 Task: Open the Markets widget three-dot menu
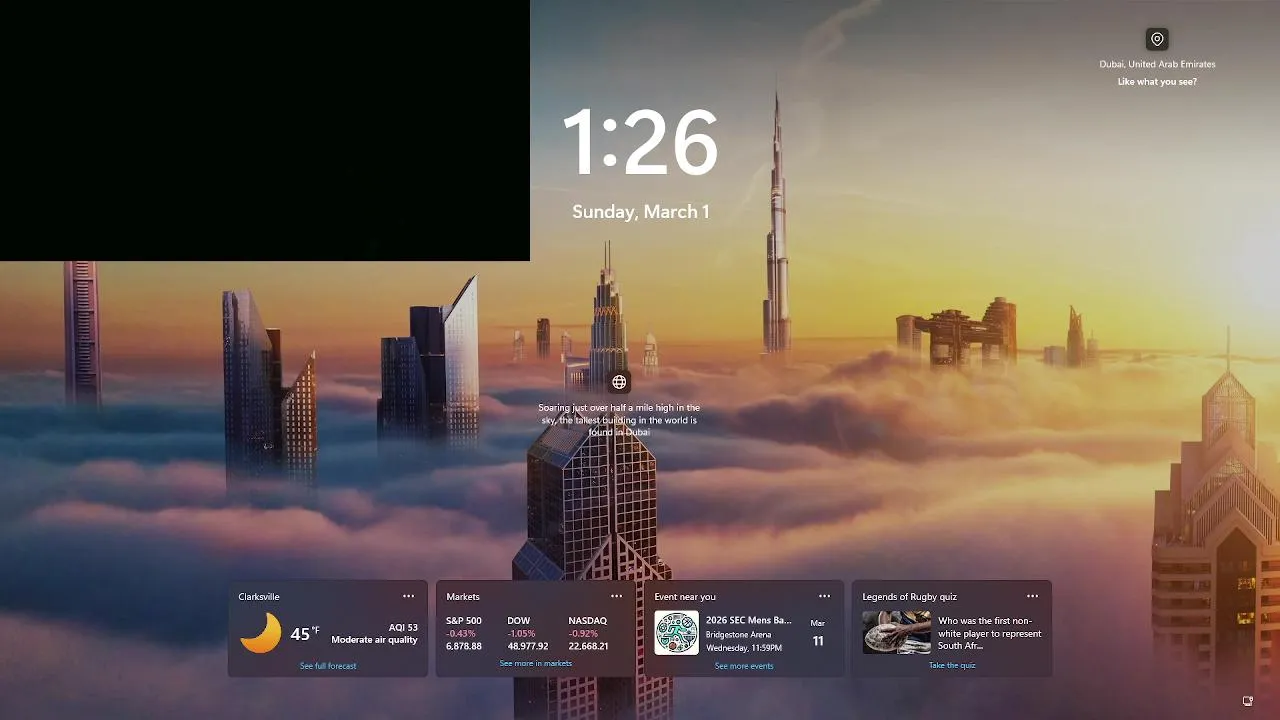click(x=616, y=596)
